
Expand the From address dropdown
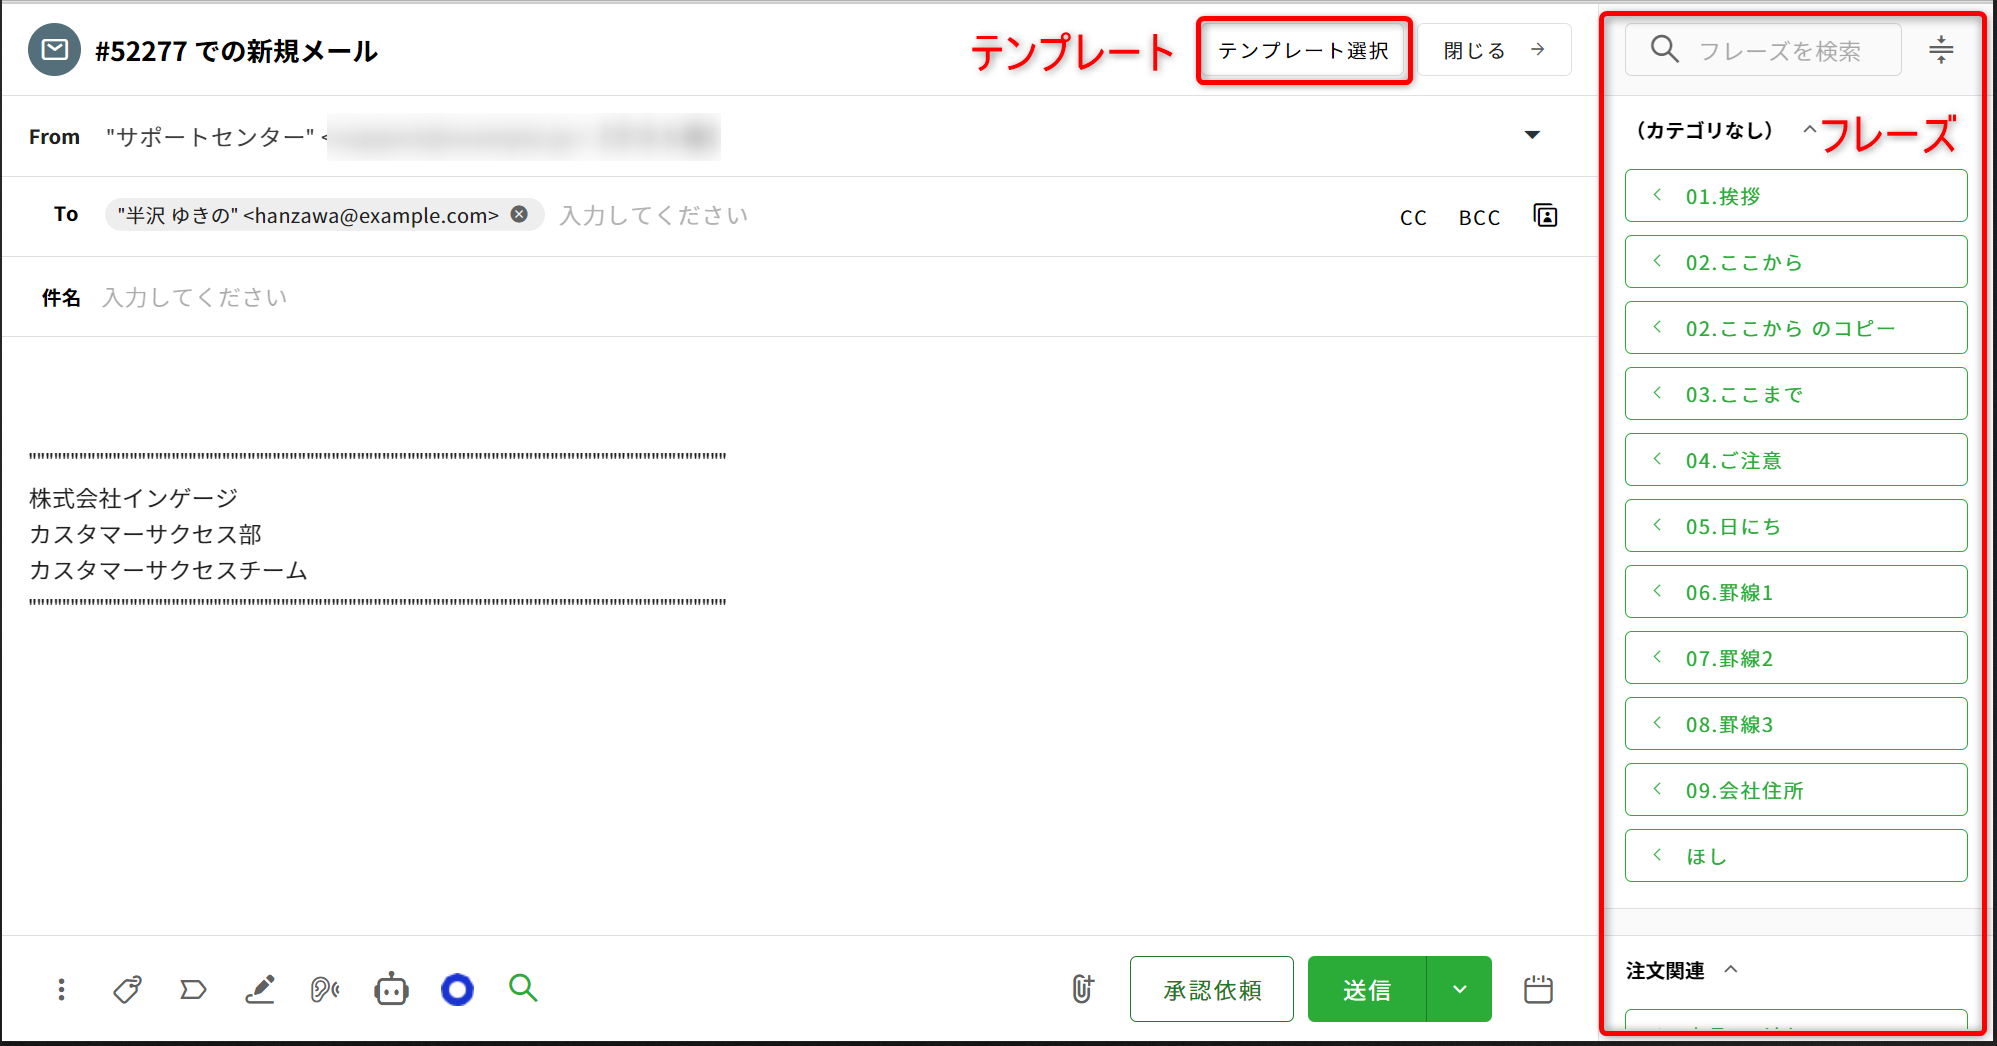pos(1531,135)
